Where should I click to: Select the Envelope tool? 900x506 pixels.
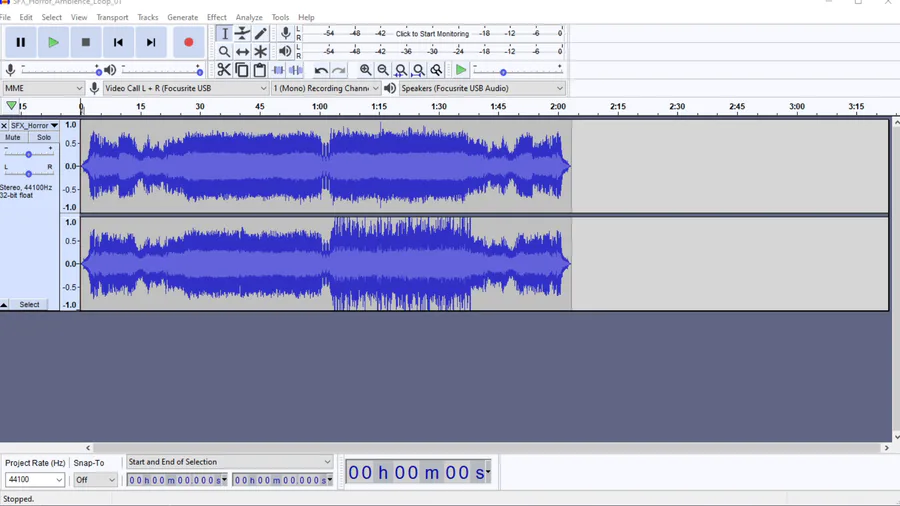click(x=243, y=34)
